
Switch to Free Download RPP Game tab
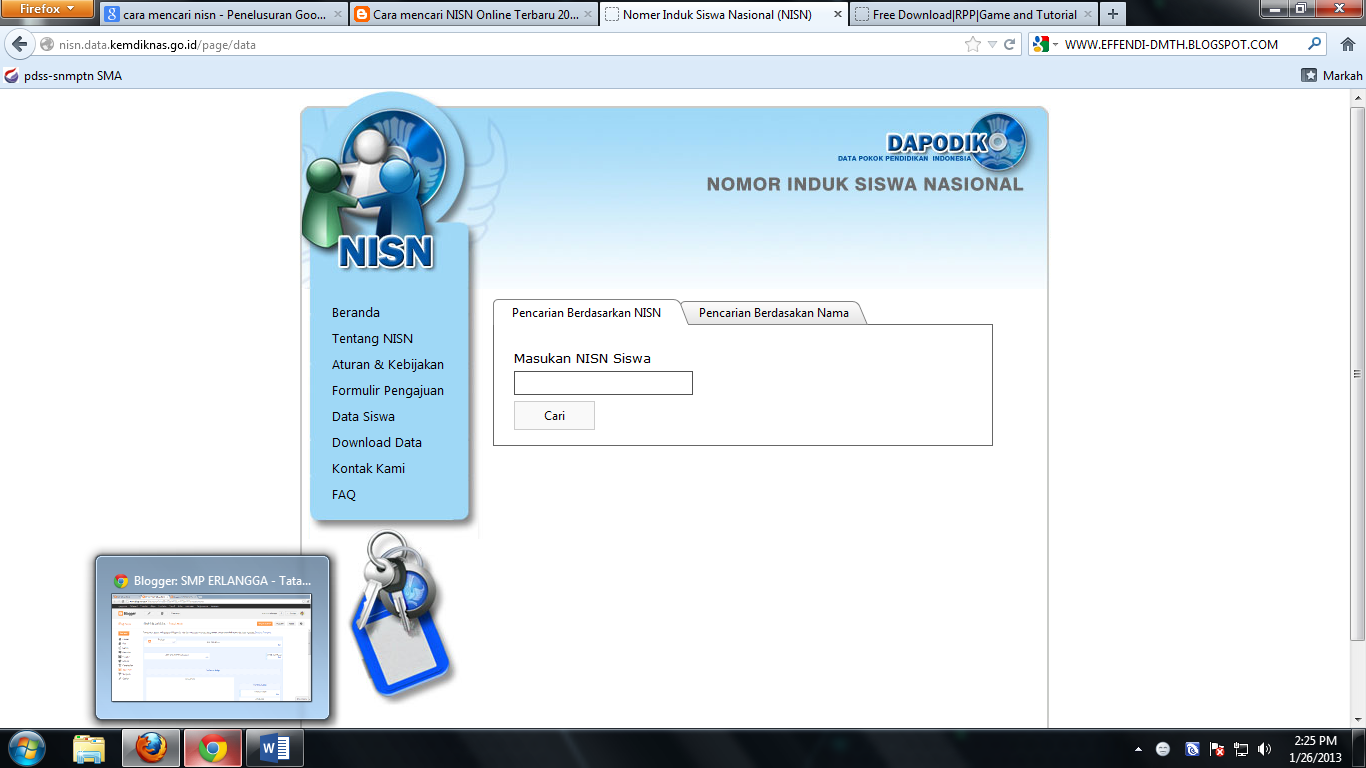(x=974, y=15)
